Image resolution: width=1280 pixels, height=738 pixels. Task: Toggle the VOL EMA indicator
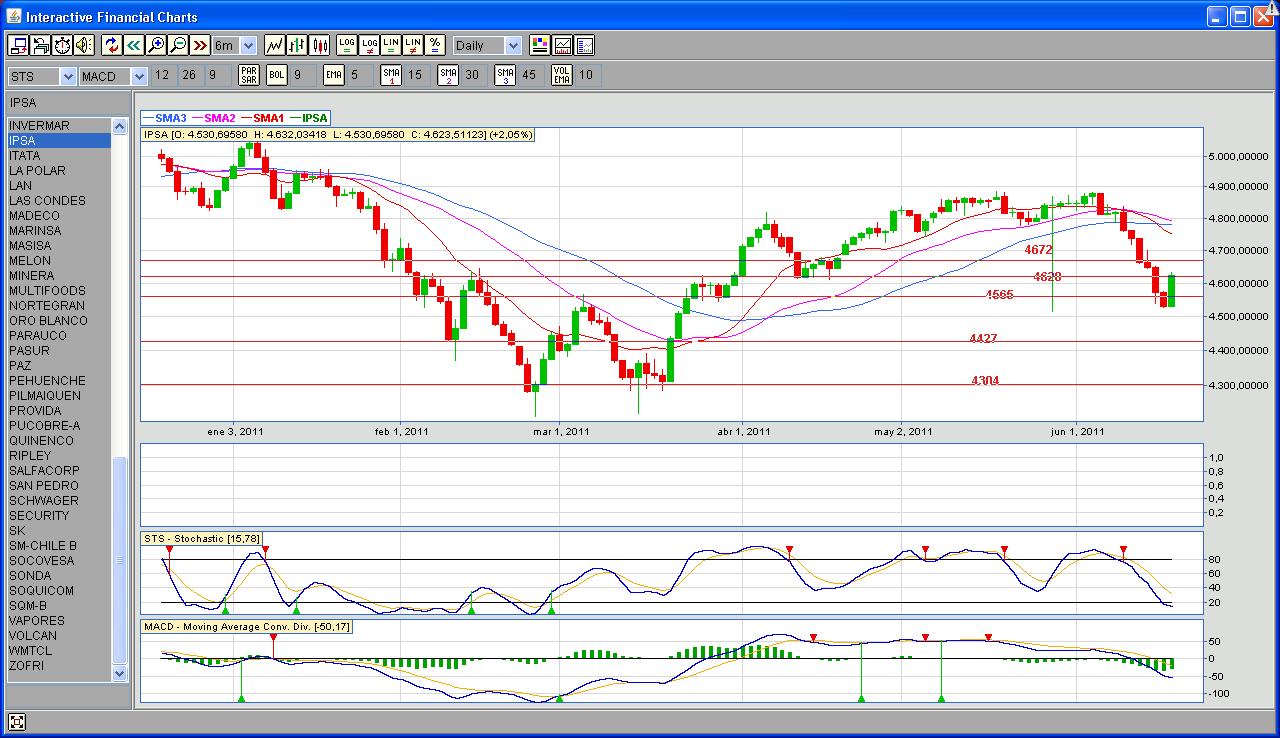tap(562, 75)
